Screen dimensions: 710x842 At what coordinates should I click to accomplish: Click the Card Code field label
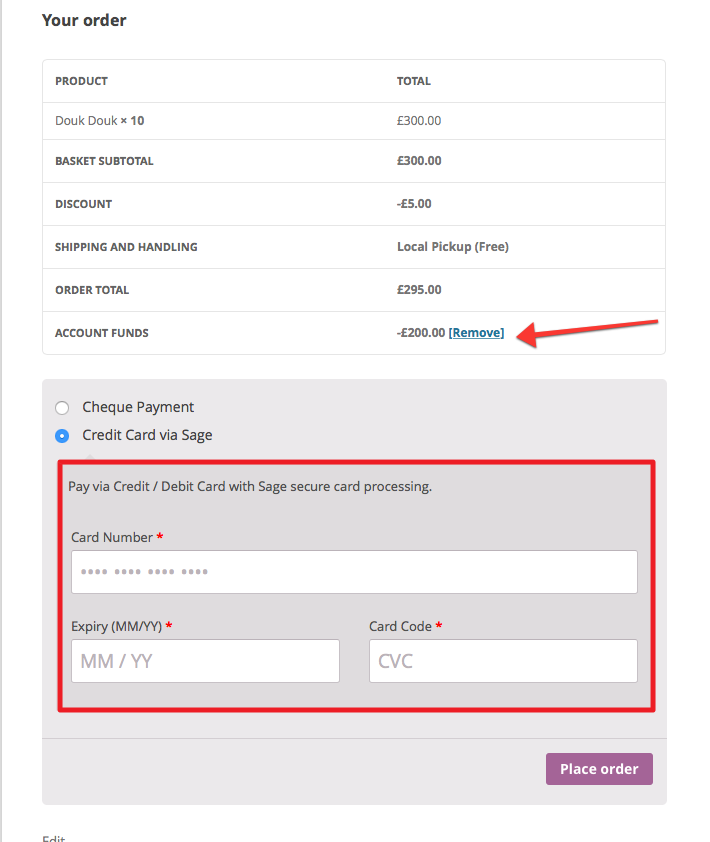(401, 627)
